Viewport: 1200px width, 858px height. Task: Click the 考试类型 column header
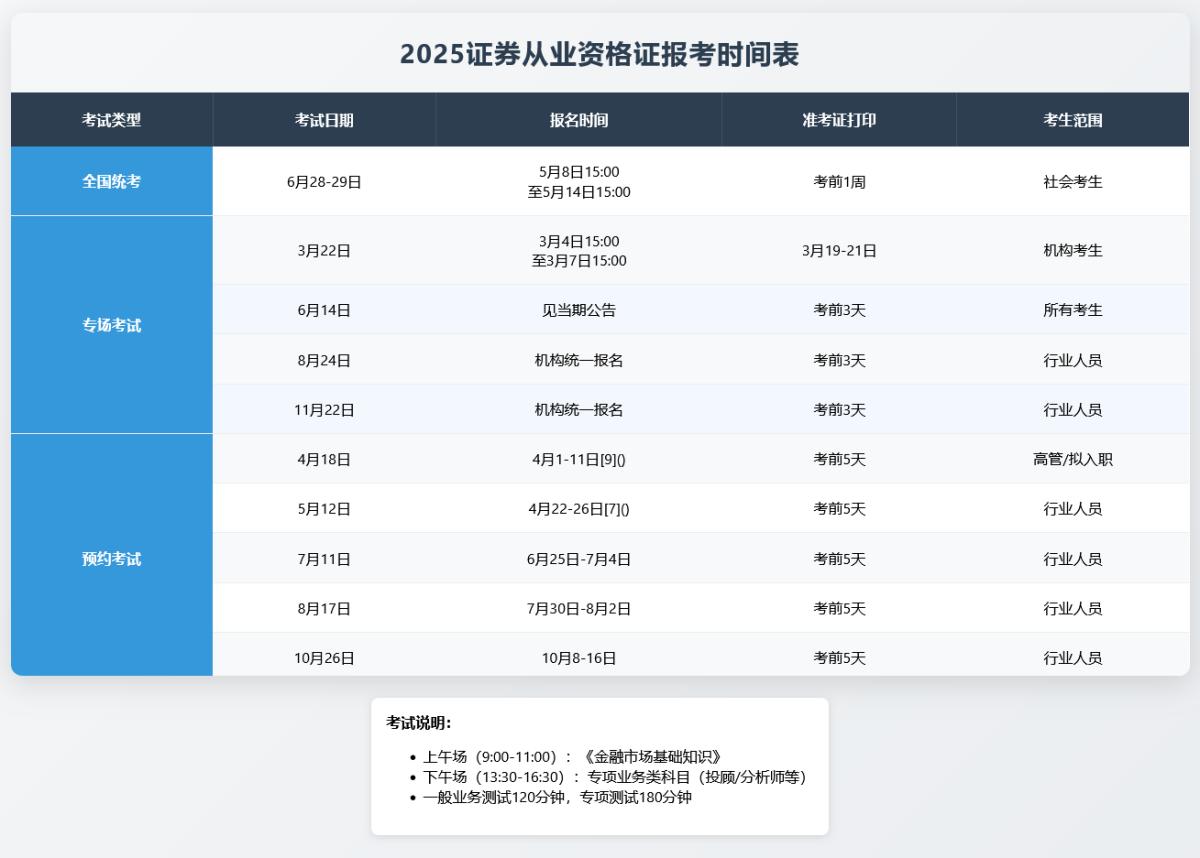(112, 119)
